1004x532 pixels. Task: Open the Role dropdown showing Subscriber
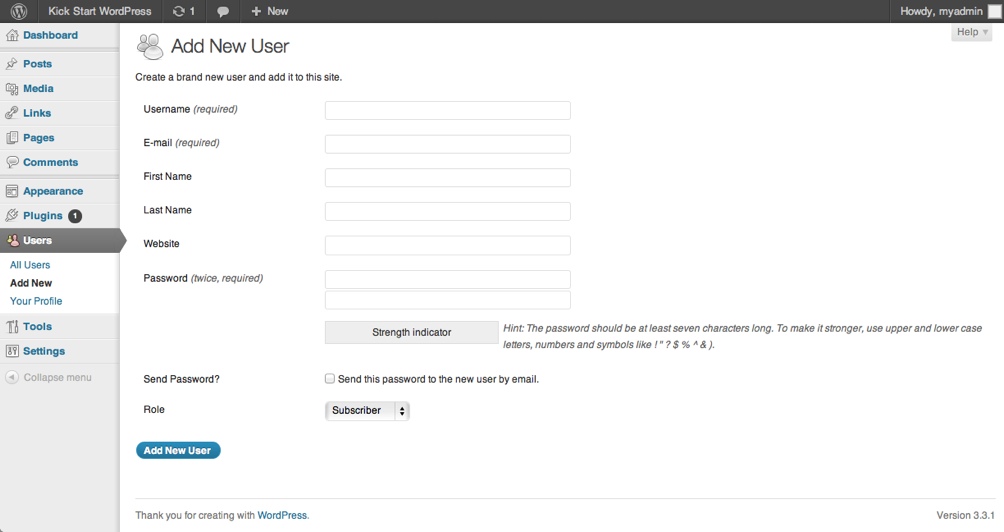[367, 411]
